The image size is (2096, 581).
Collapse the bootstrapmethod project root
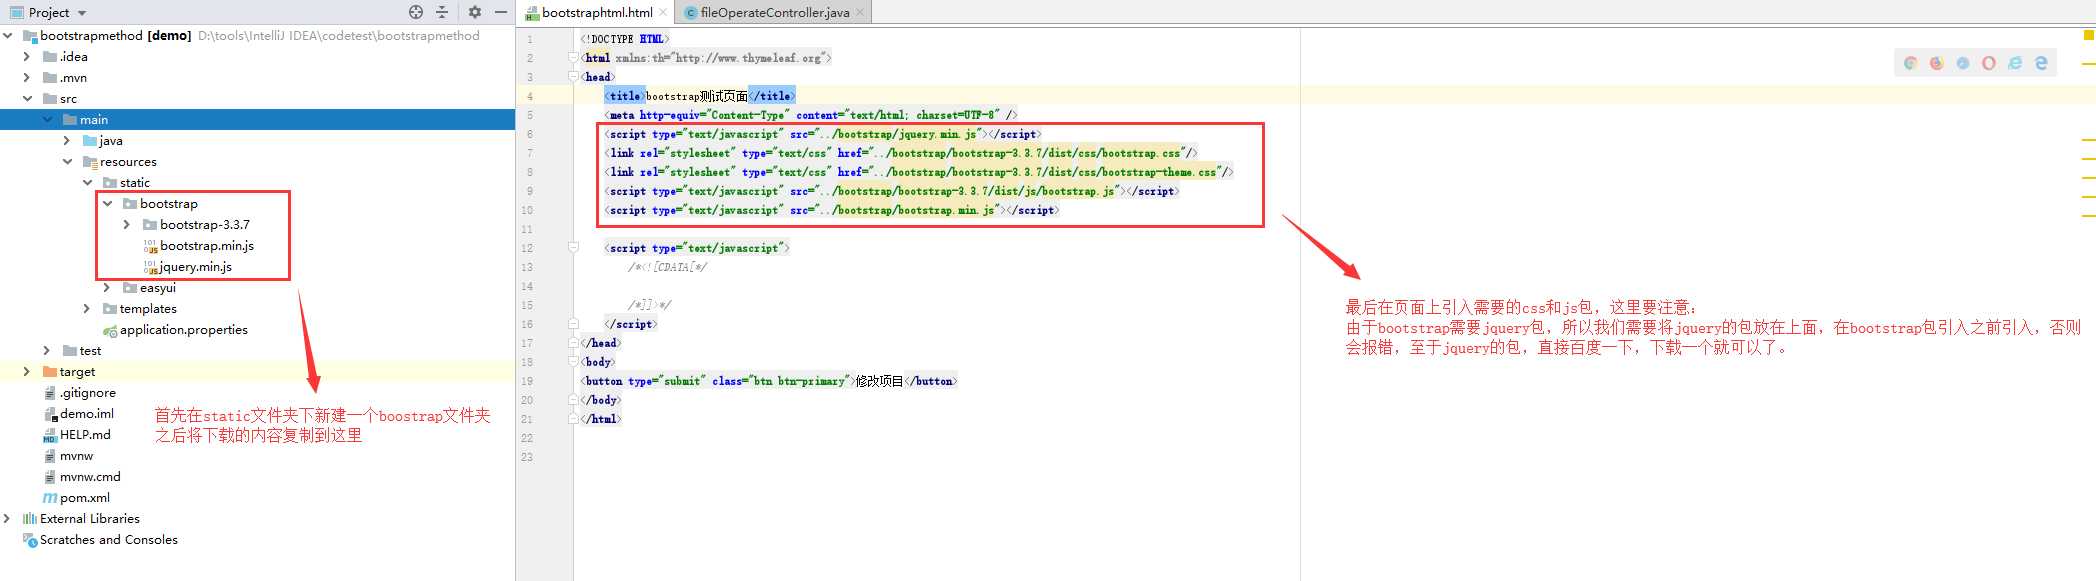[x=8, y=35]
